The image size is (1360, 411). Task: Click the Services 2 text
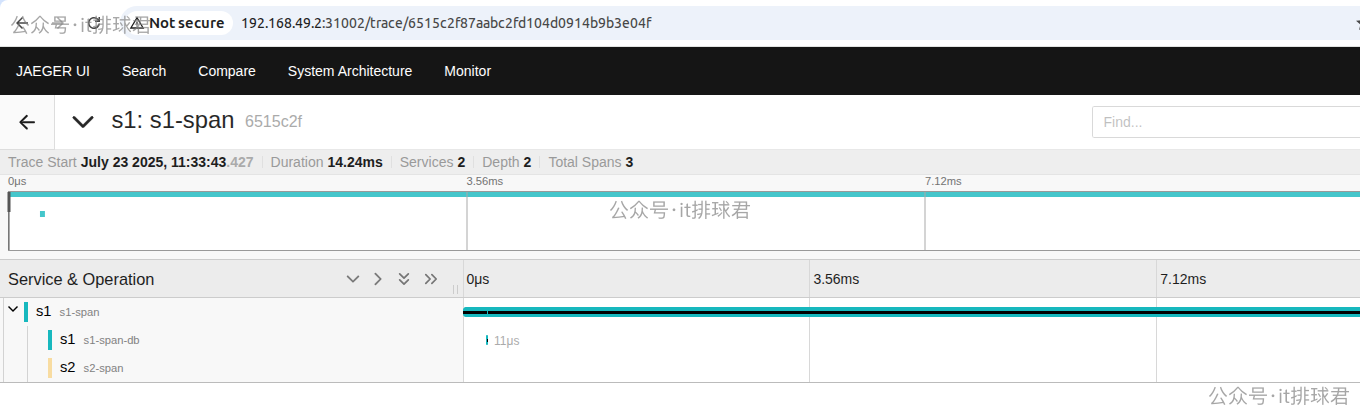pyautogui.click(x=433, y=162)
